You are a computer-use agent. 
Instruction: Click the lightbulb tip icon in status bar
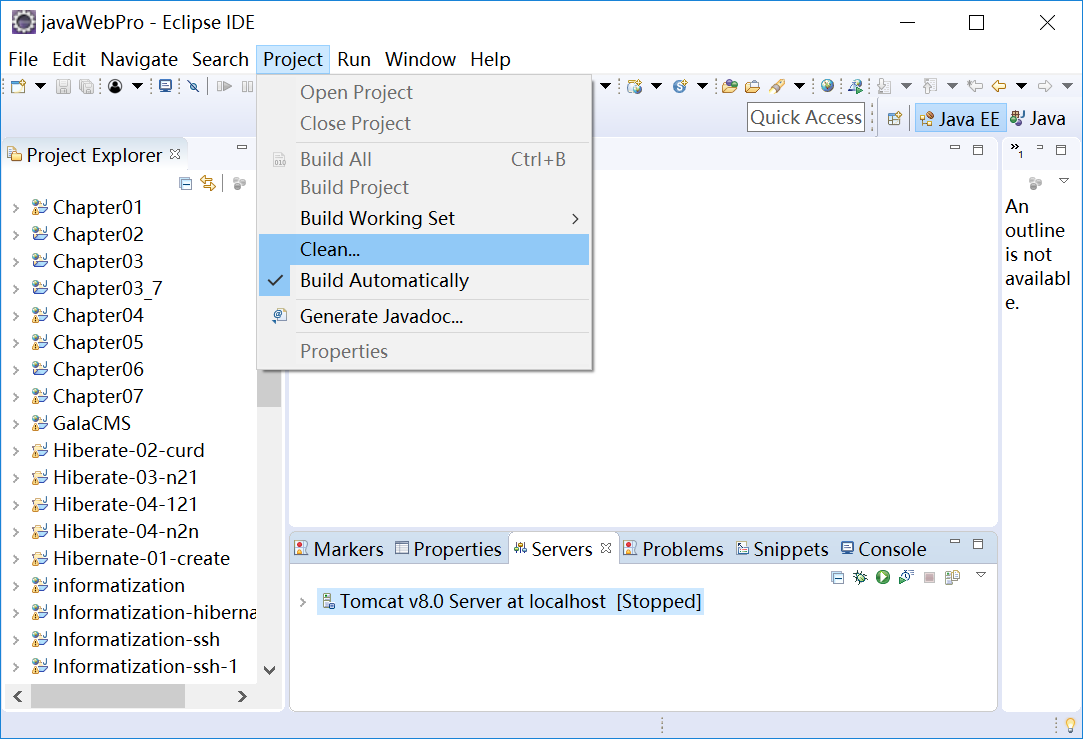click(1070, 725)
